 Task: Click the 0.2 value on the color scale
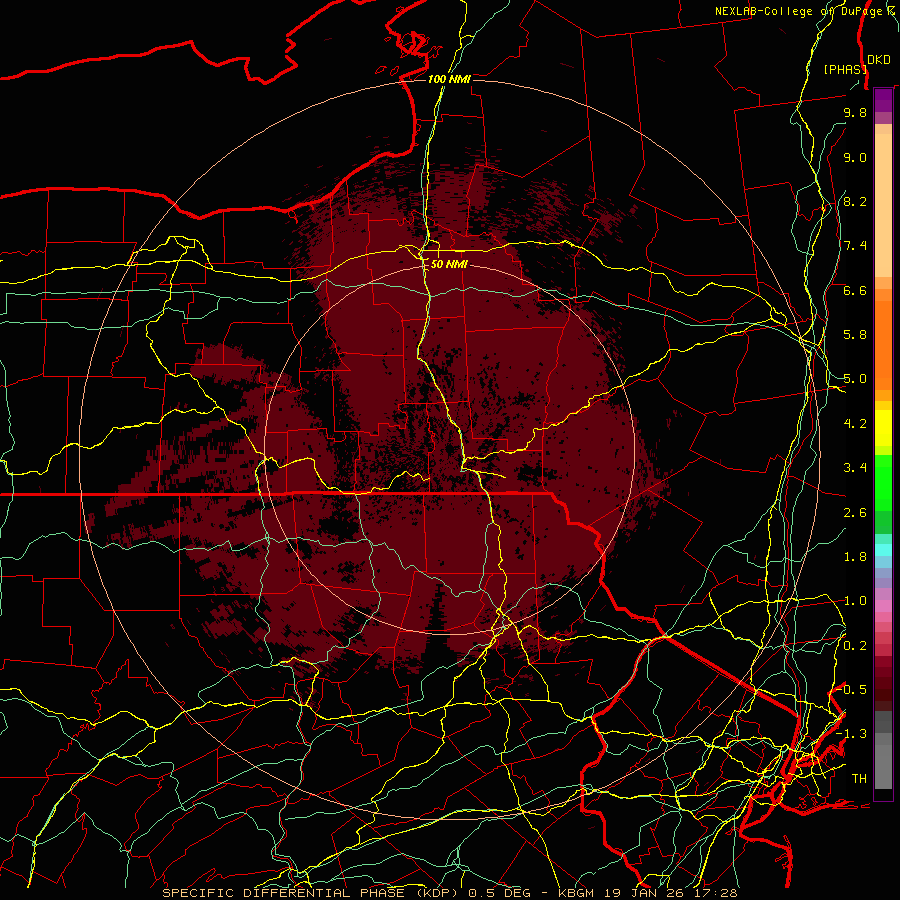(x=855, y=646)
